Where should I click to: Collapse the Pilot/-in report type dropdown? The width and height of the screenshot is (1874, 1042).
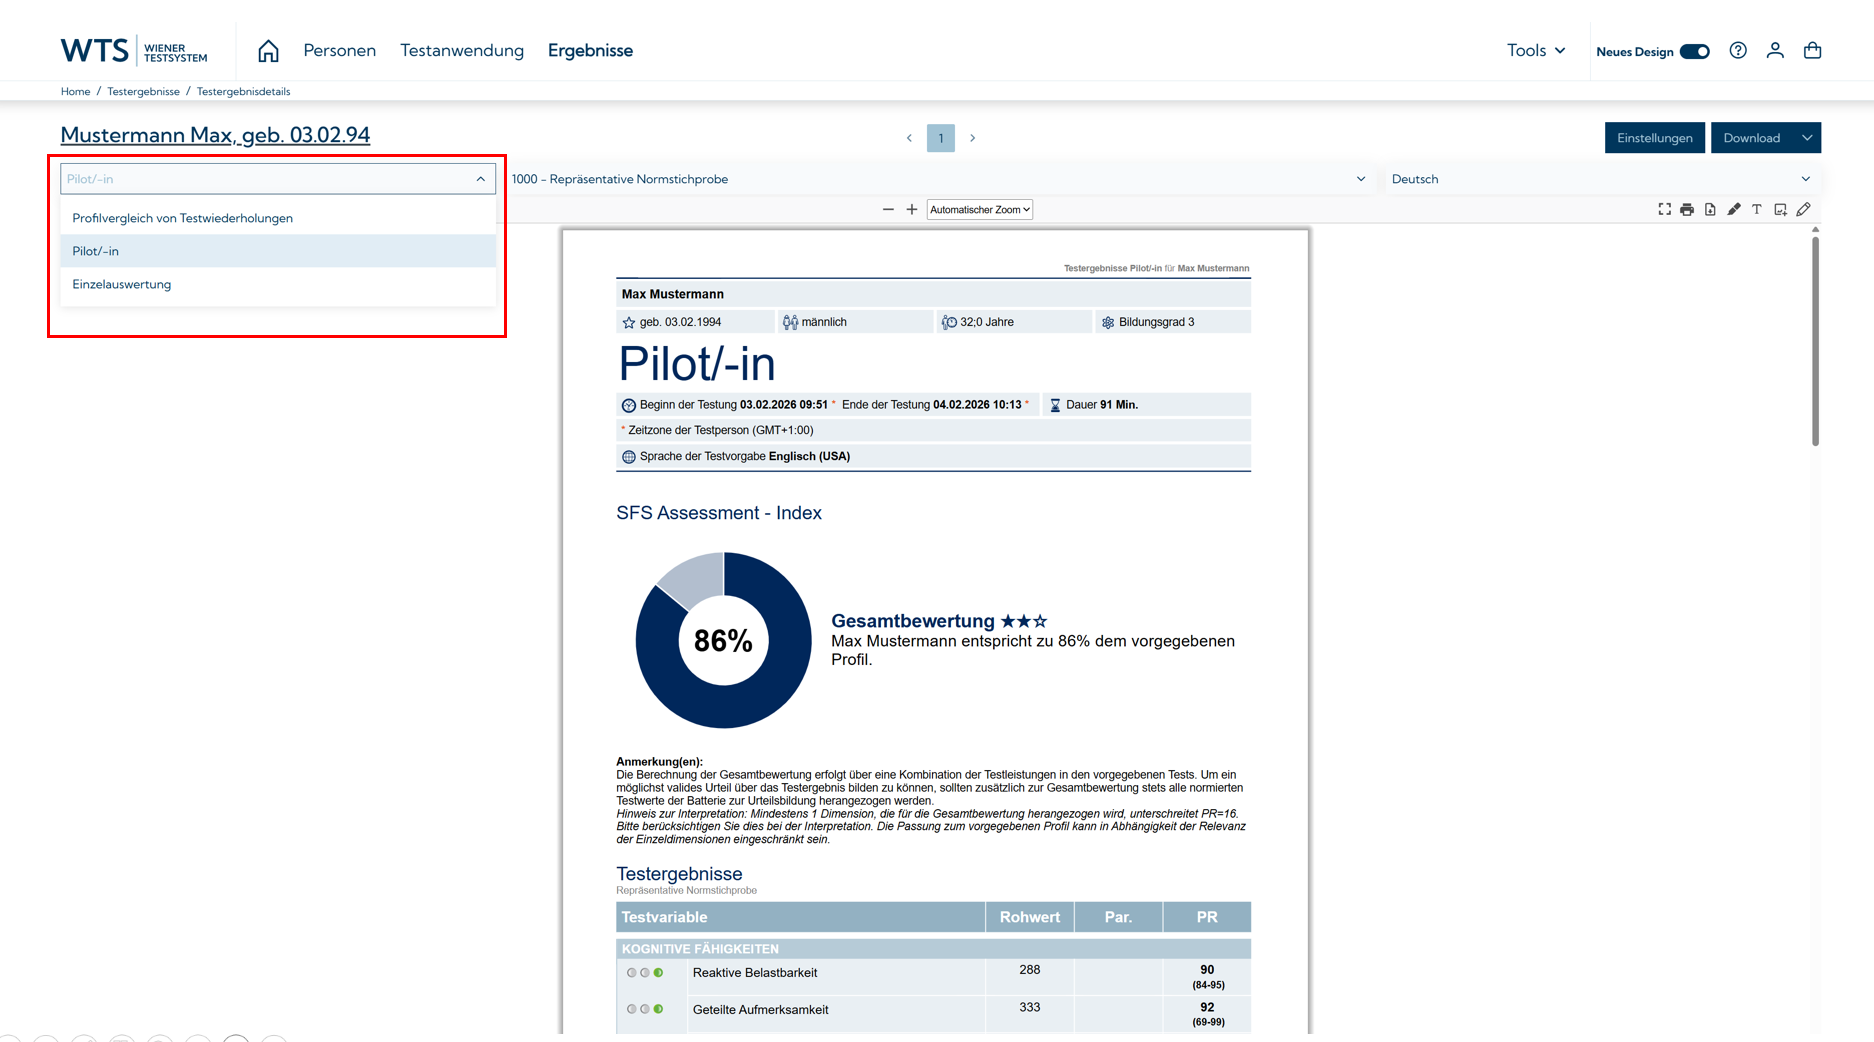pos(480,179)
